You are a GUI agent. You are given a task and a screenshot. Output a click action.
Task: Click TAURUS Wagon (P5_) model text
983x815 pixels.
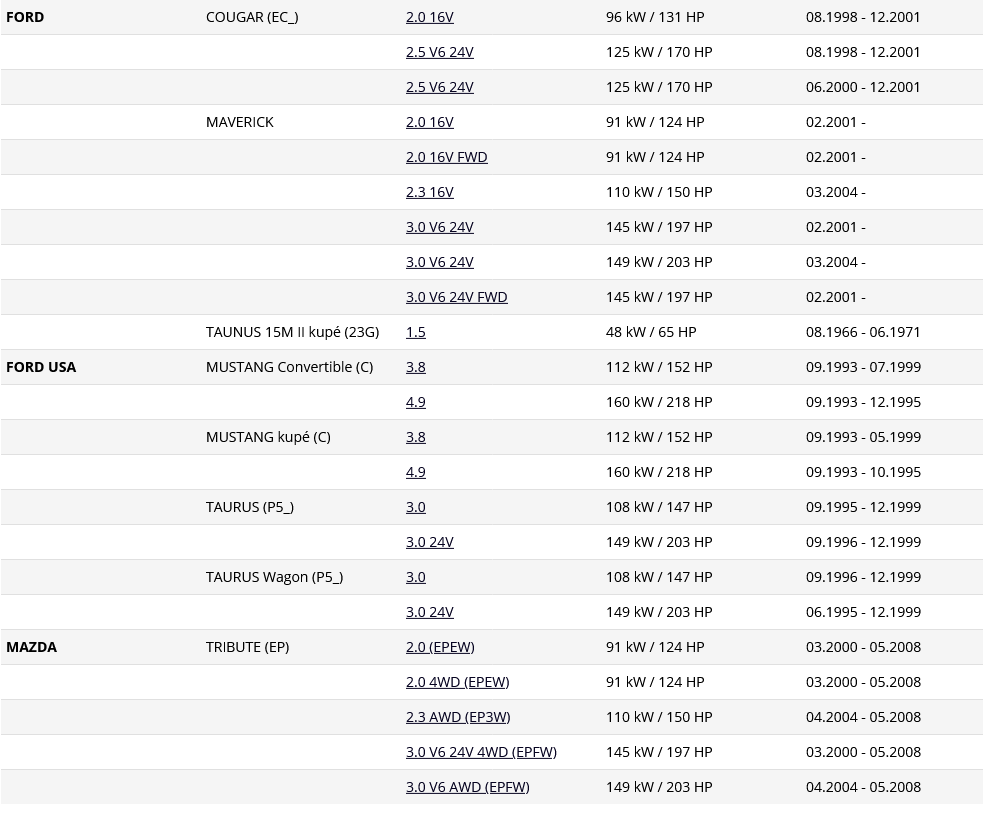pyautogui.click(x=275, y=577)
